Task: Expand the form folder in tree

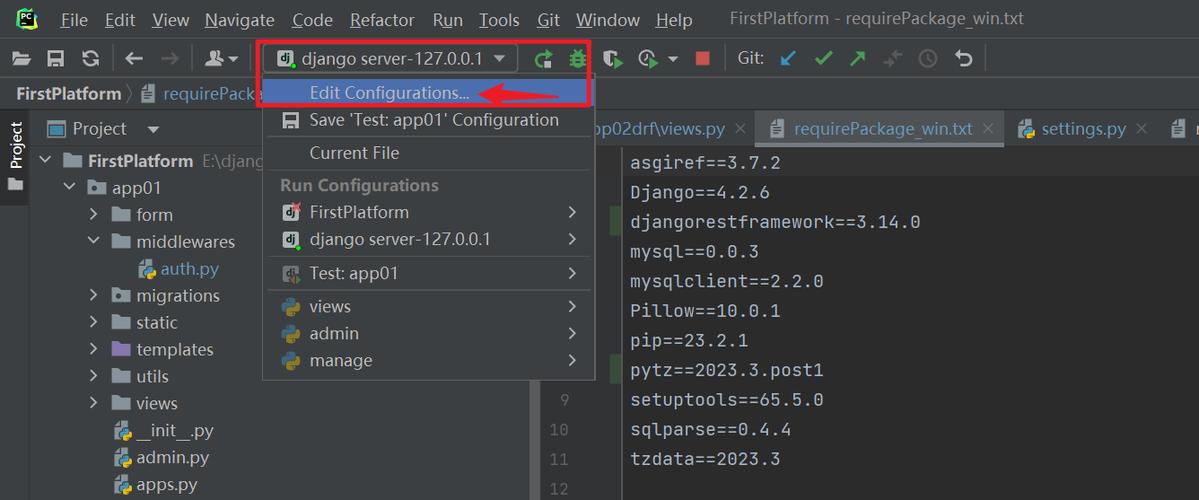Action: click(x=93, y=215)
